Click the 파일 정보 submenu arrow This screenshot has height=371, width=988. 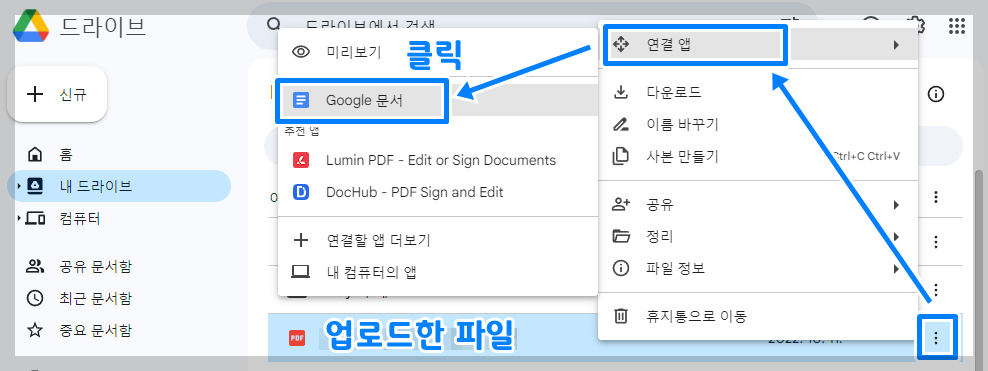point(896,269)
